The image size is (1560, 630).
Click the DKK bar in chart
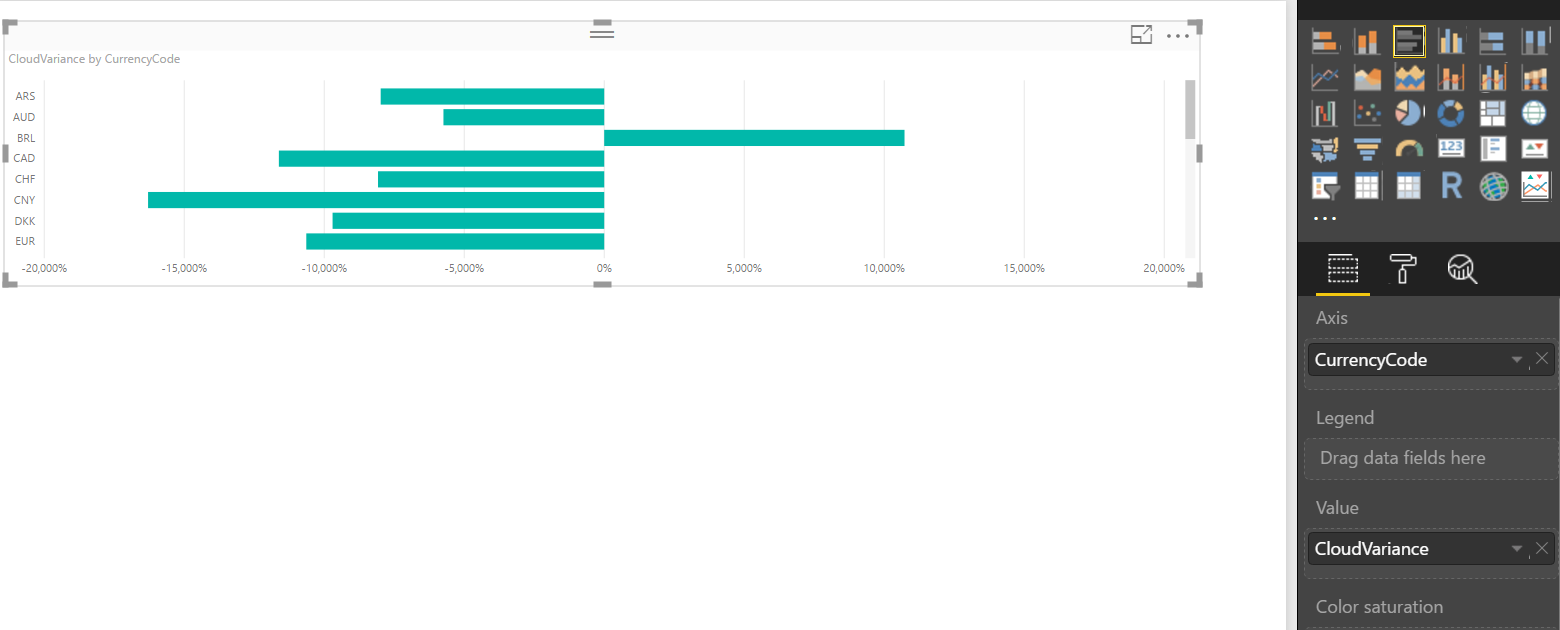pos(468,221)
